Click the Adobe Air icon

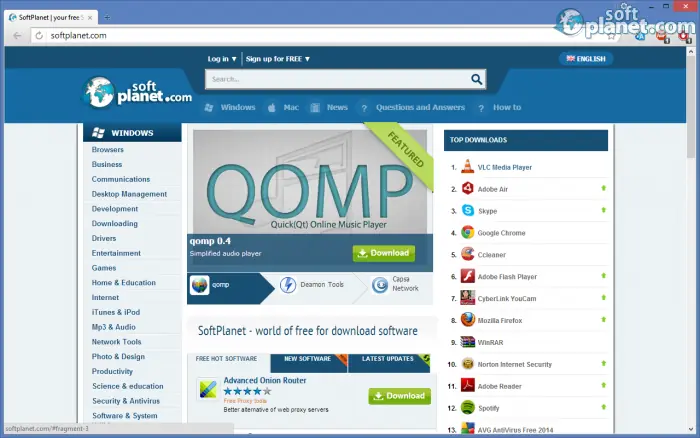pyautogui.click(x=467, y=189)
